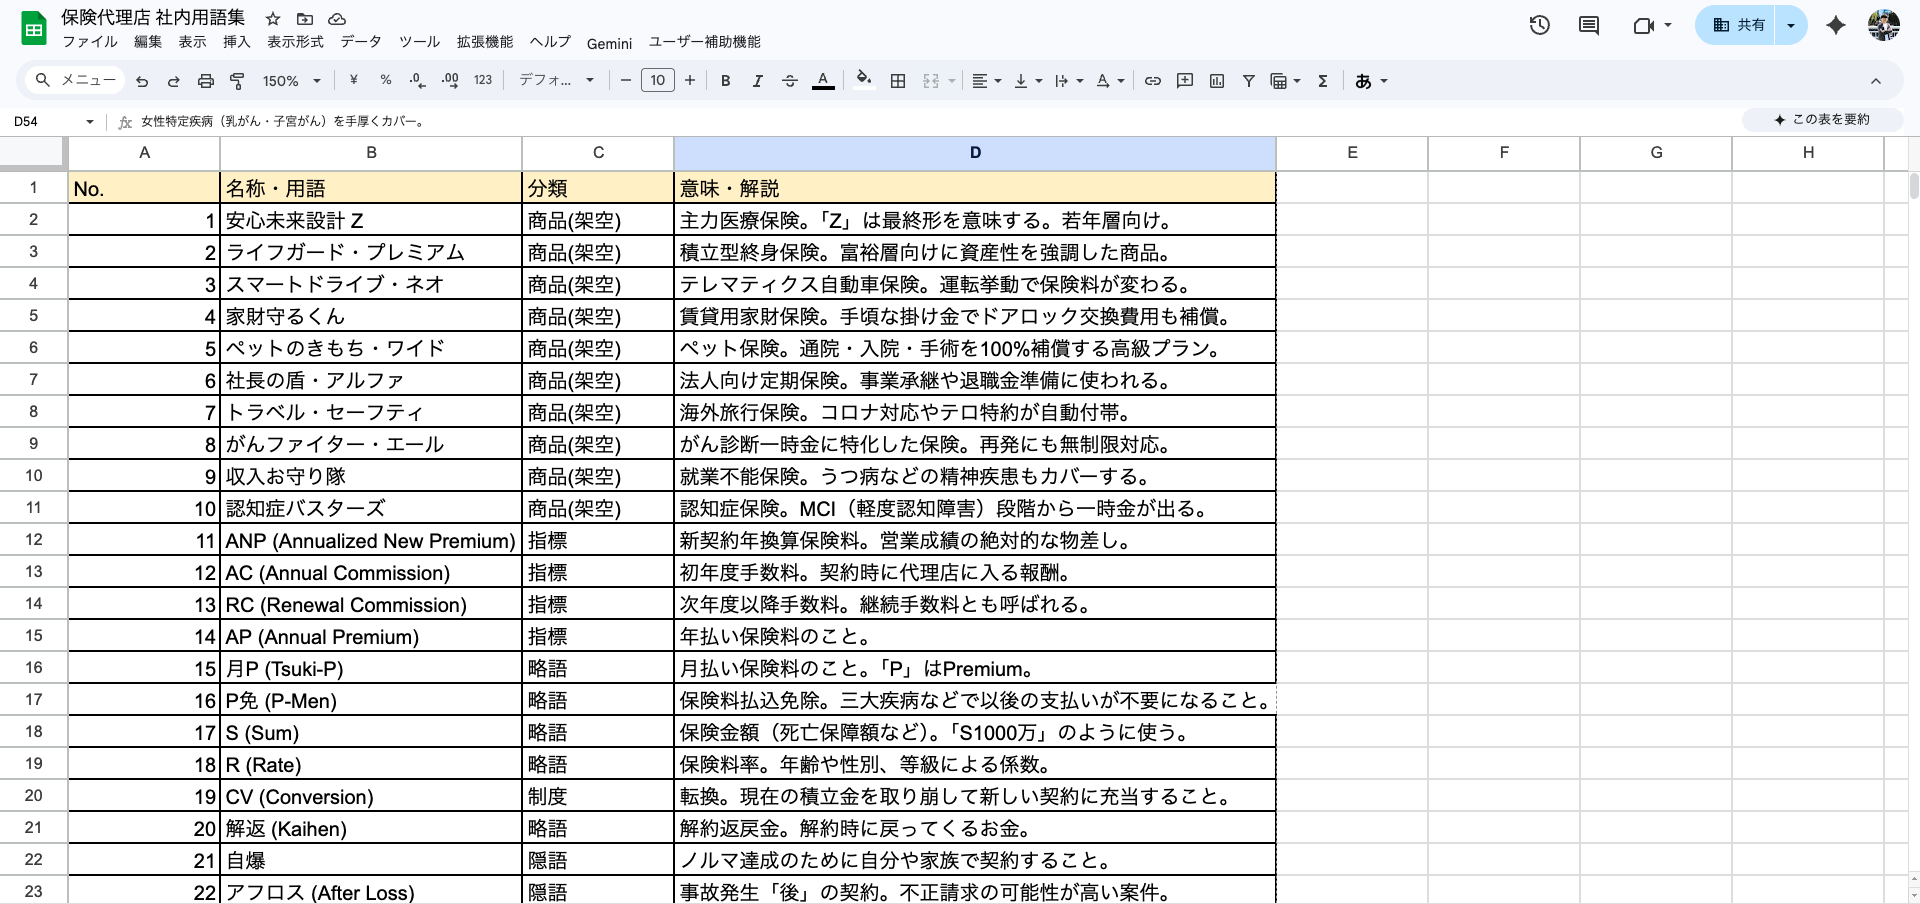Screen dimensions: 1920x904
Task: Open the データ menu
Action: (x=360, y=42)
